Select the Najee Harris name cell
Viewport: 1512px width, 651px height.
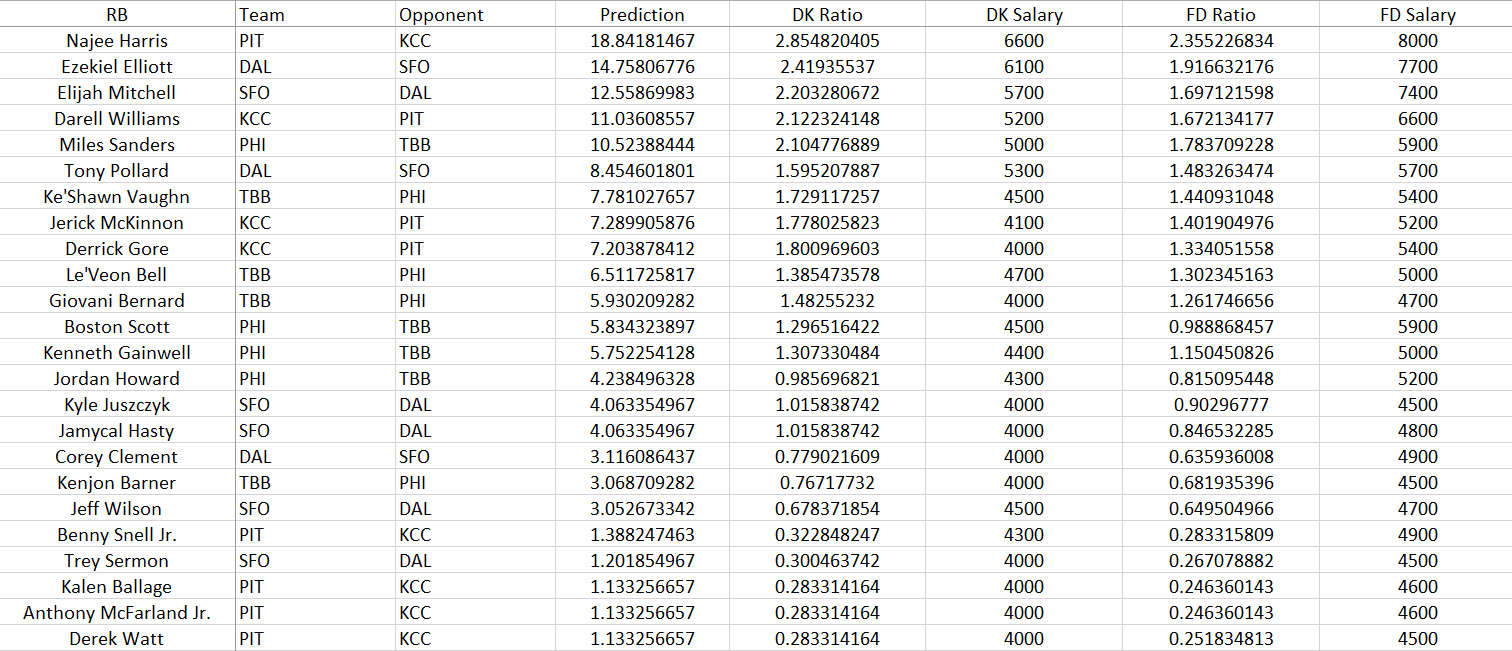click(x=117, y=41)
